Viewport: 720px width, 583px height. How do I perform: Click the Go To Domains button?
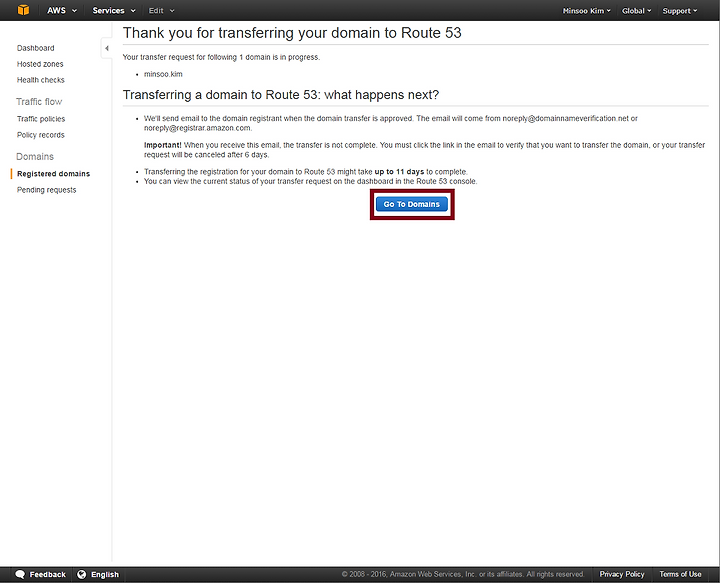412,204
